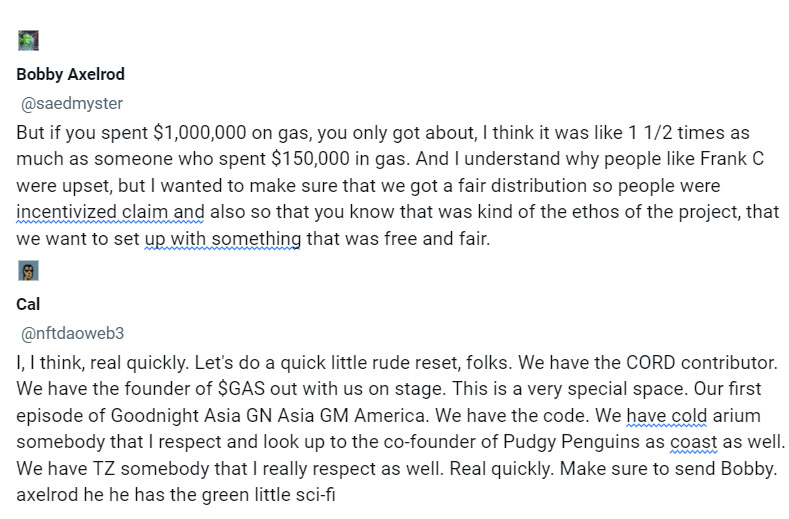This screenshot has height=519, width=789.
Task: Click the underlined word "coast"
Action: pyautogui.click(x=694, y=442)
